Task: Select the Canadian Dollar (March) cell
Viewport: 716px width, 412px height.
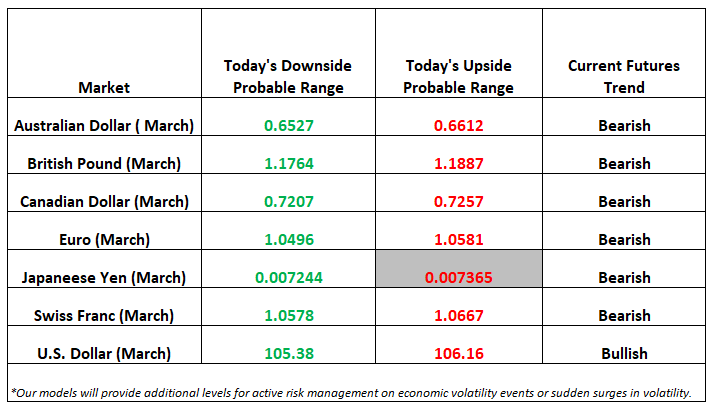Action: point(104,193)
